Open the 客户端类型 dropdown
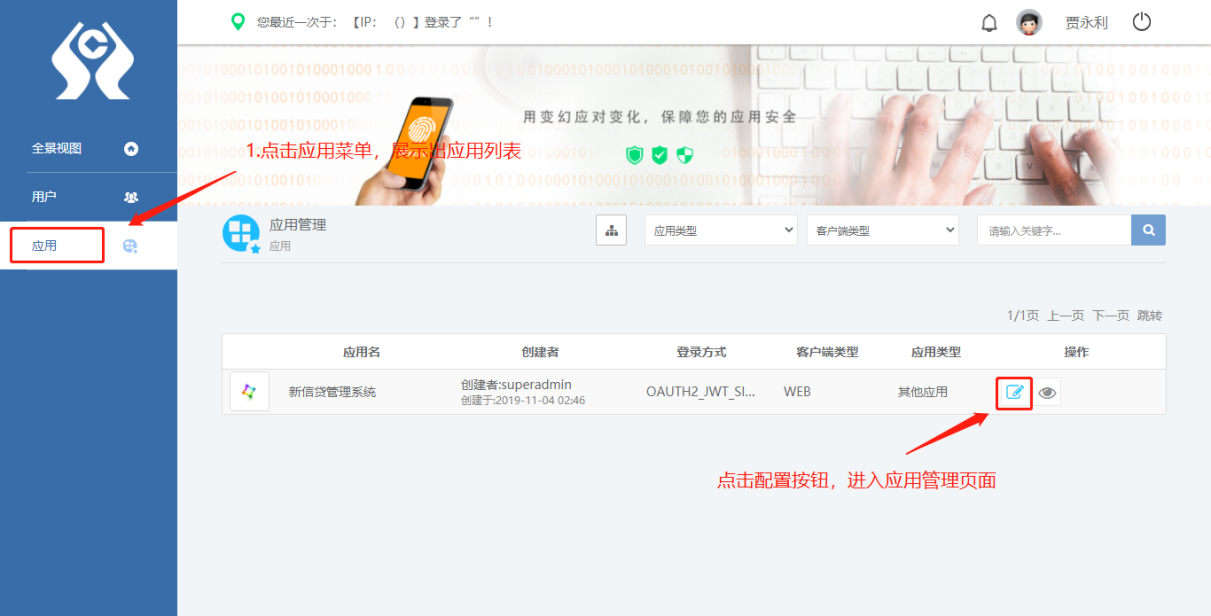1211x616 pixels. [882, 229]
